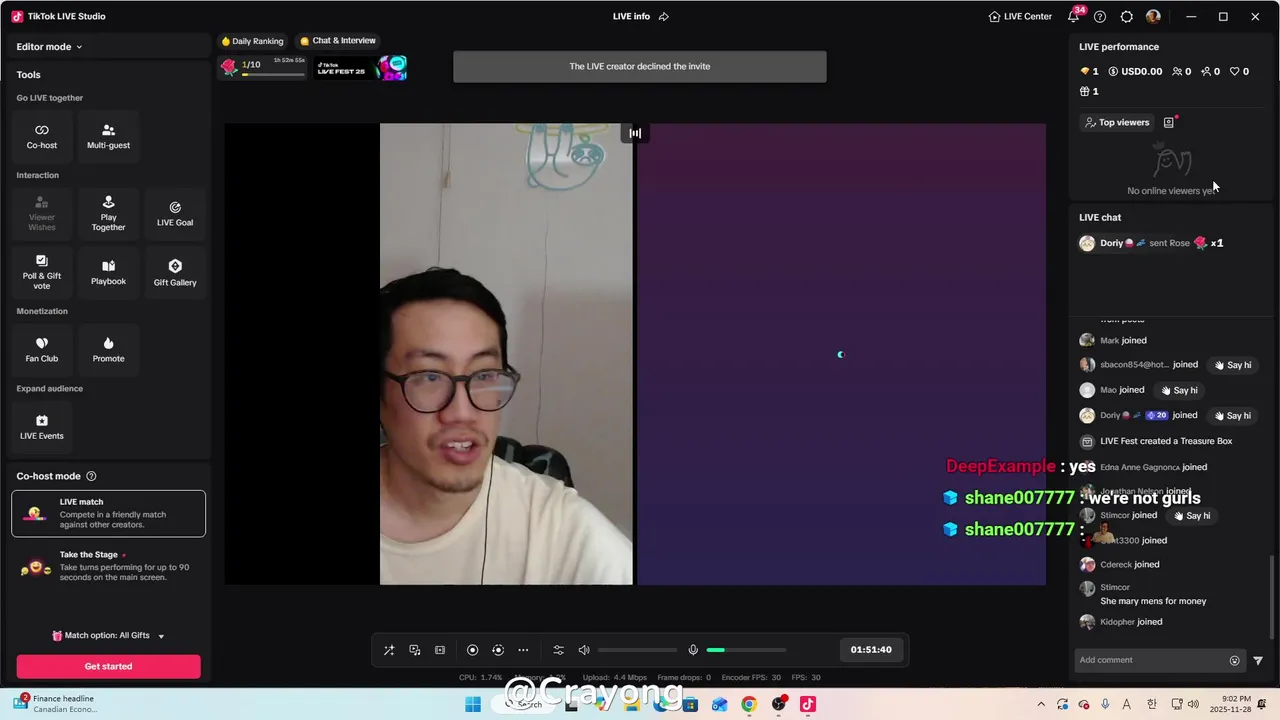Viewport: 1280px width, 720px height.
Task: Open the Promote tool
Action: [x=108, y=350]
